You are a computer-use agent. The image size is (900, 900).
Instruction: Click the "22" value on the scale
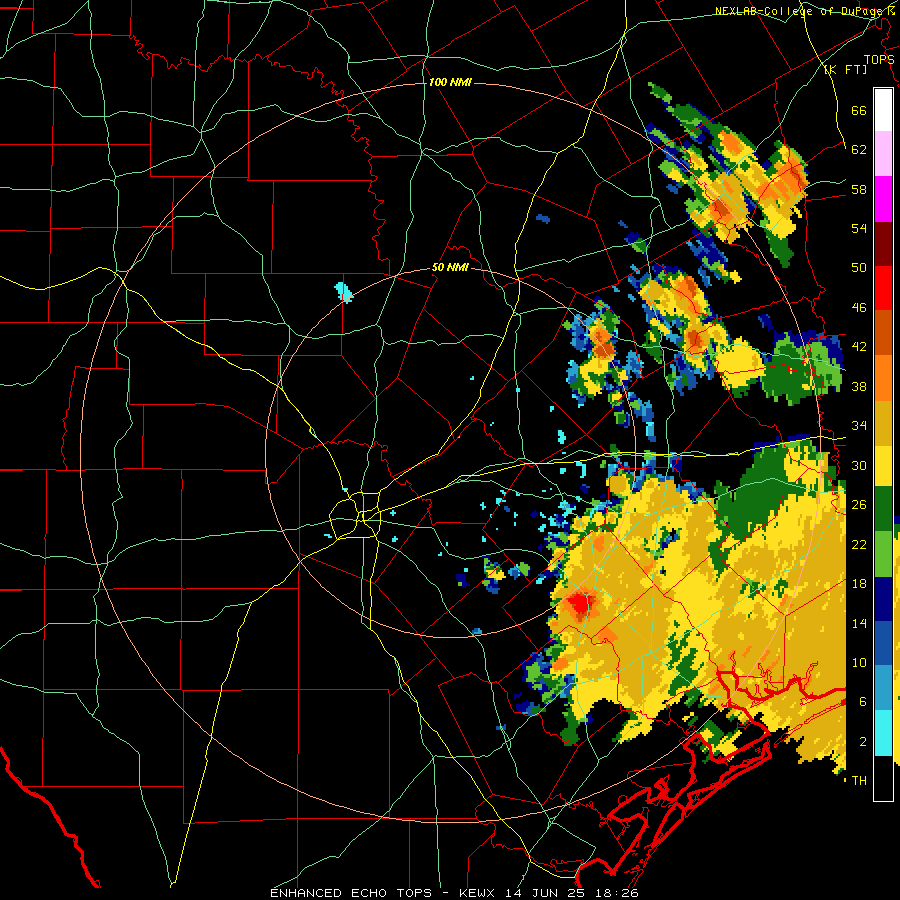coord(859,544)
